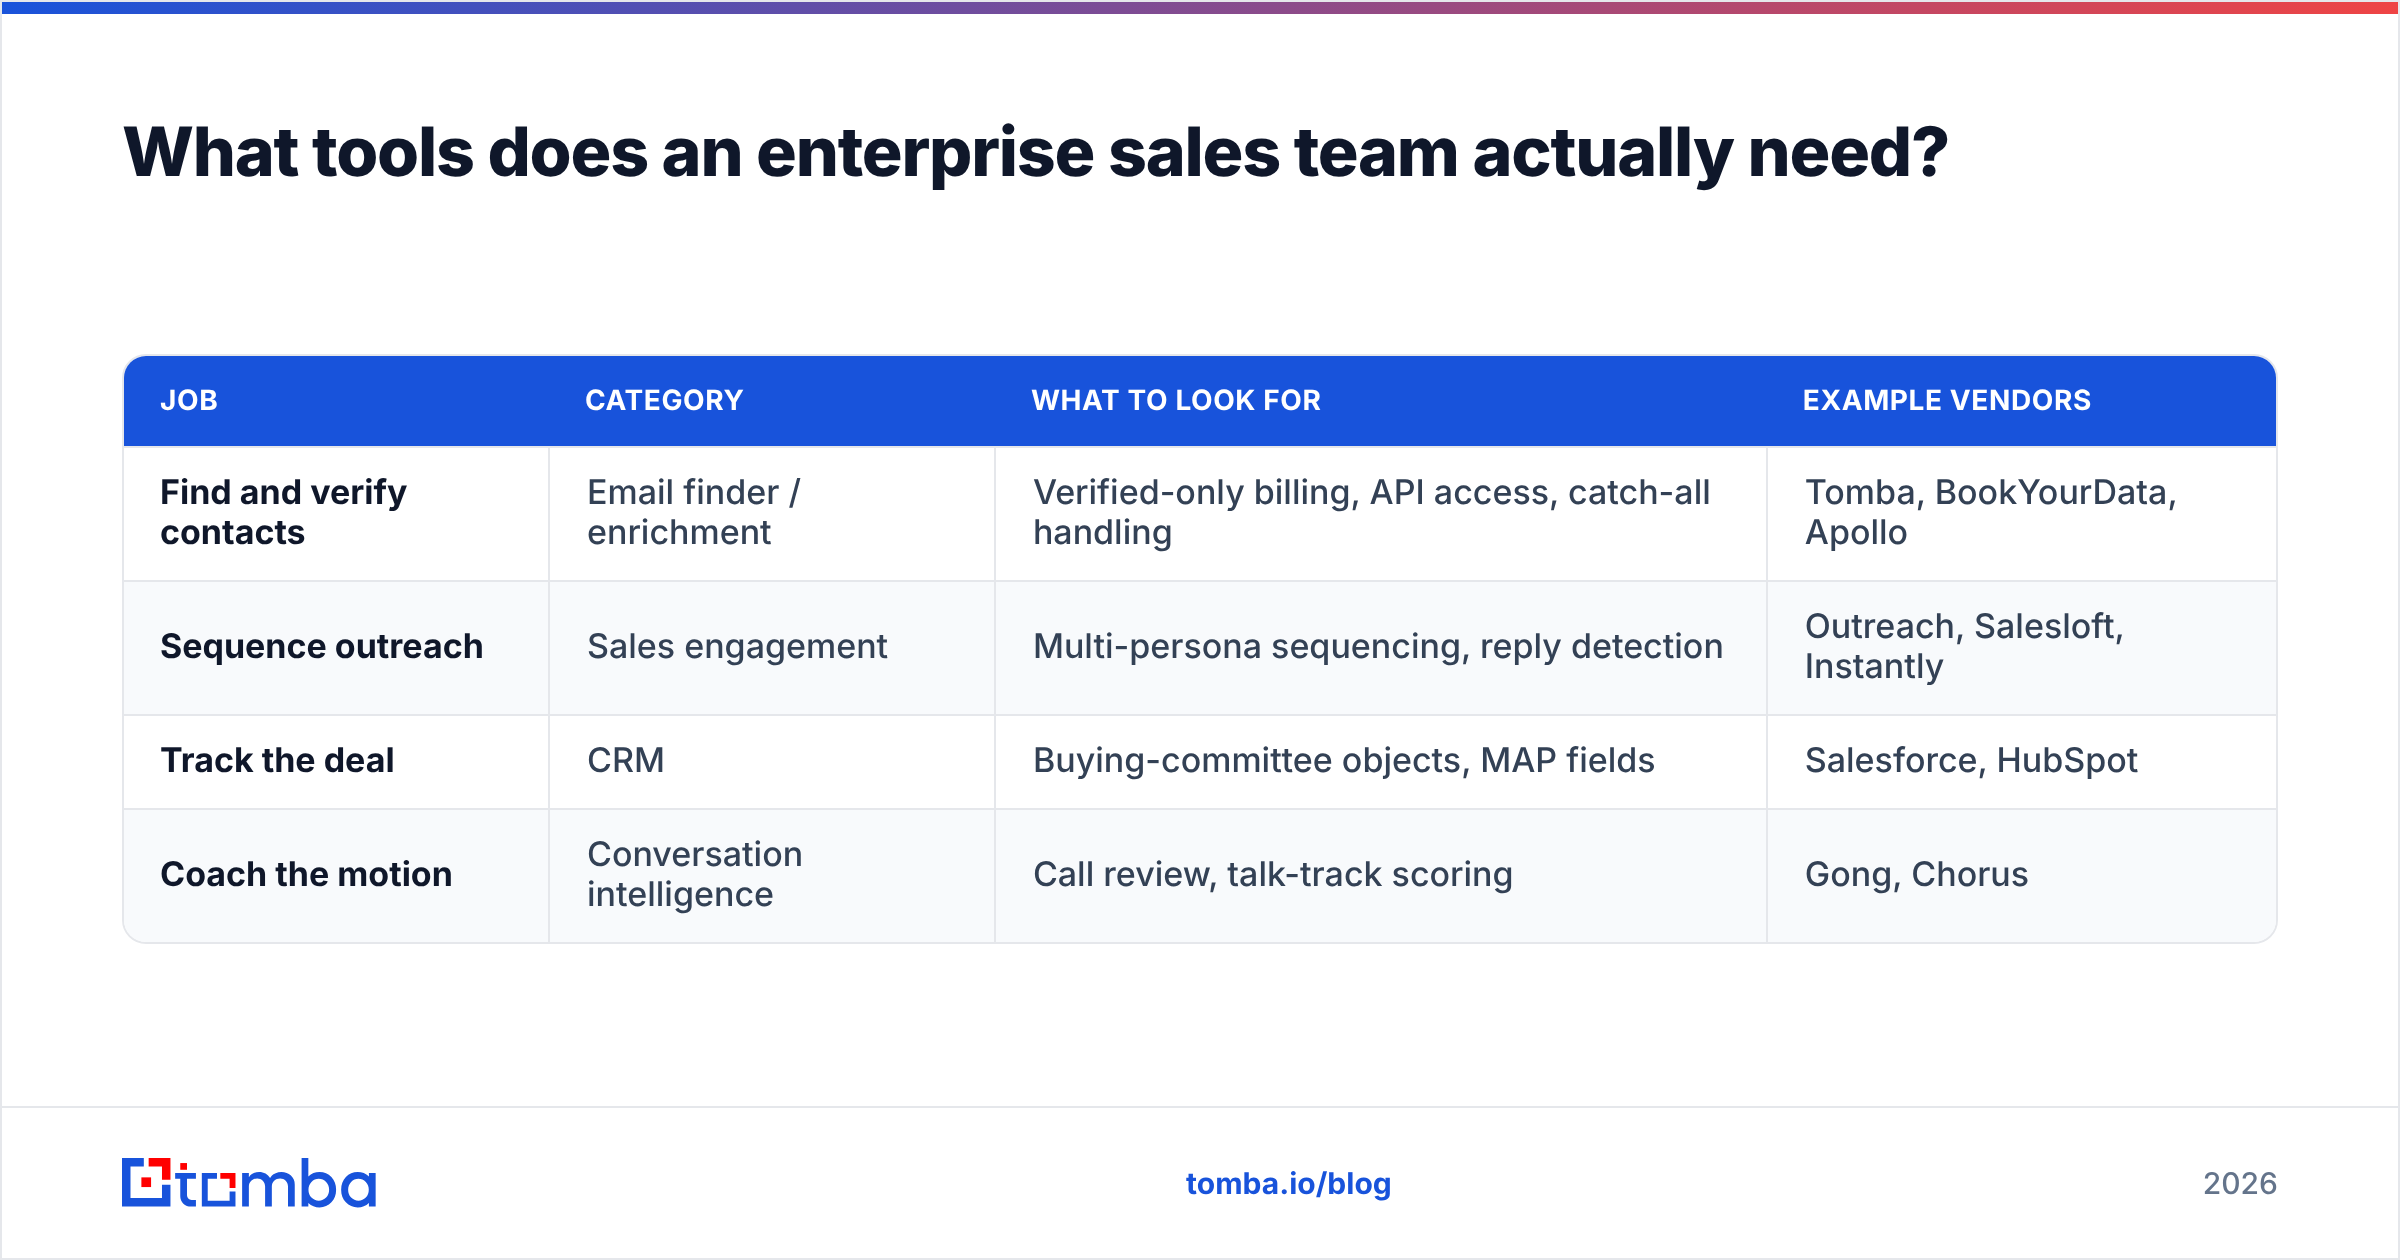Click 'Verified-only billing, API access' cell
This screenshot has width=2400, height=1260.
click(x=1381, y=513)
